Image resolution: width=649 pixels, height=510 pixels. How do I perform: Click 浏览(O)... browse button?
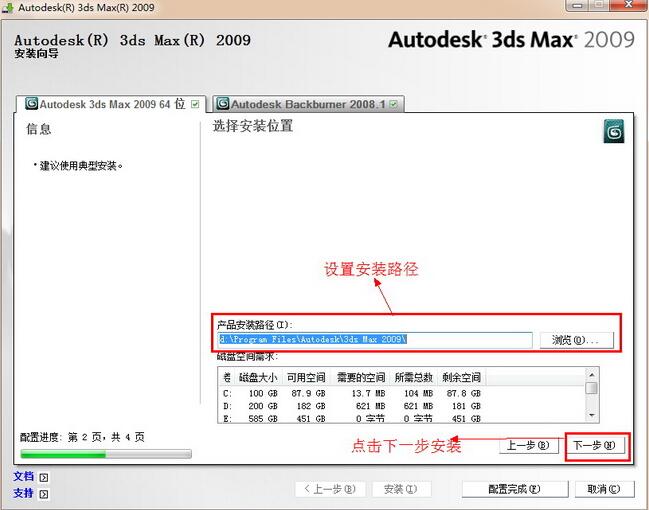[x=577, y=340]
